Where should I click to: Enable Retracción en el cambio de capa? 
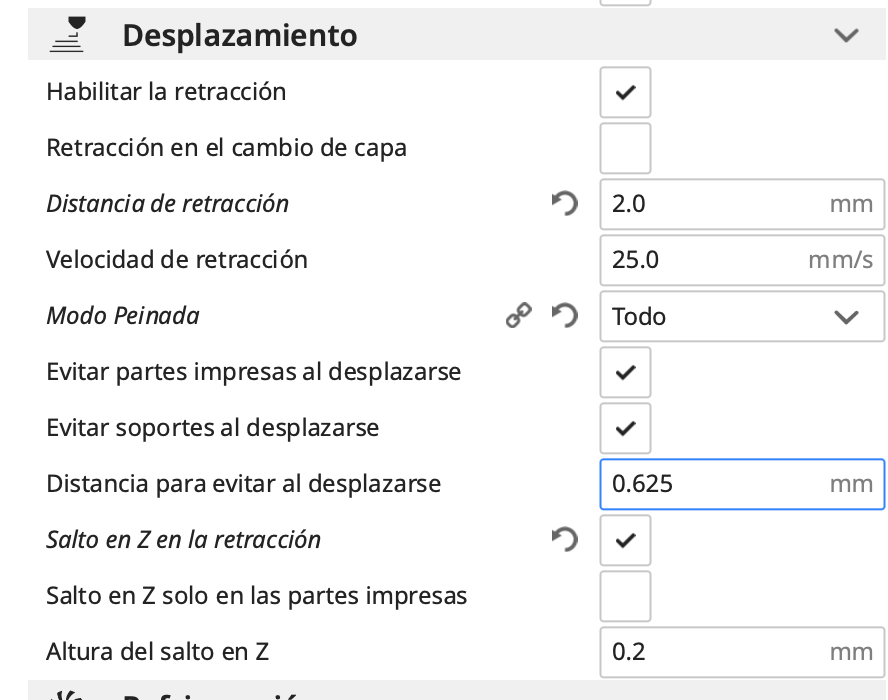625,148
